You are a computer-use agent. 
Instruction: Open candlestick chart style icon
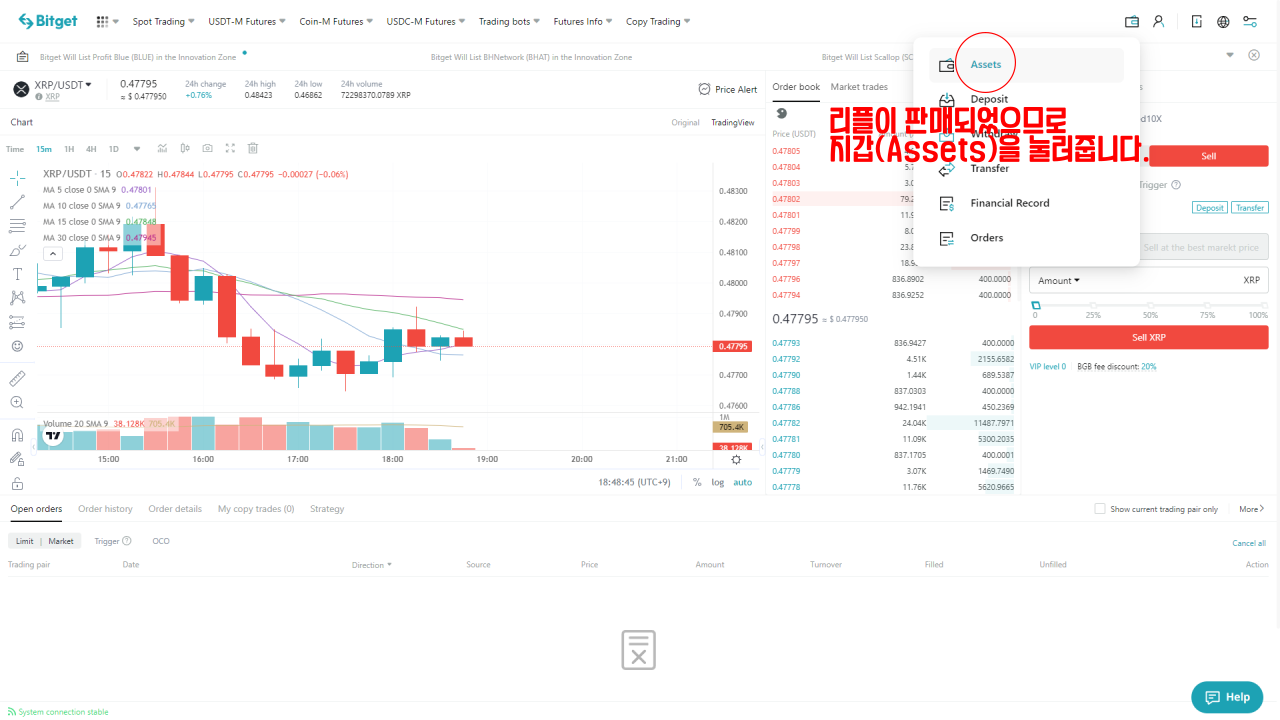click(x=185, y=149)
